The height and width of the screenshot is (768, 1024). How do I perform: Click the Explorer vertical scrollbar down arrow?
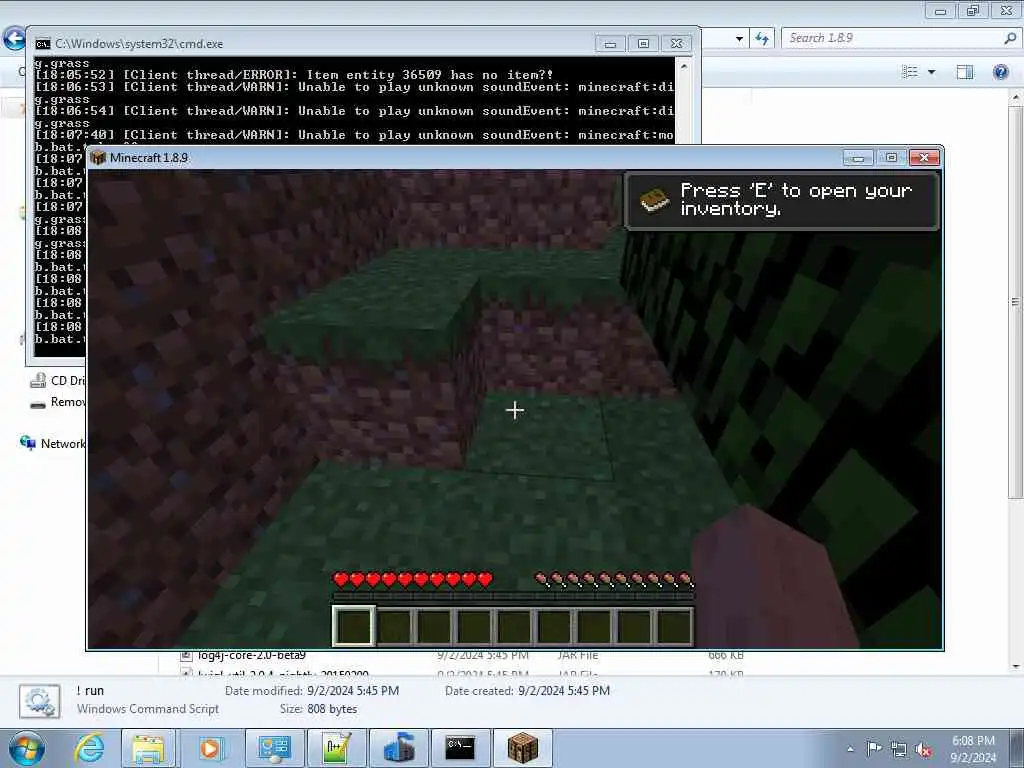1016,666
